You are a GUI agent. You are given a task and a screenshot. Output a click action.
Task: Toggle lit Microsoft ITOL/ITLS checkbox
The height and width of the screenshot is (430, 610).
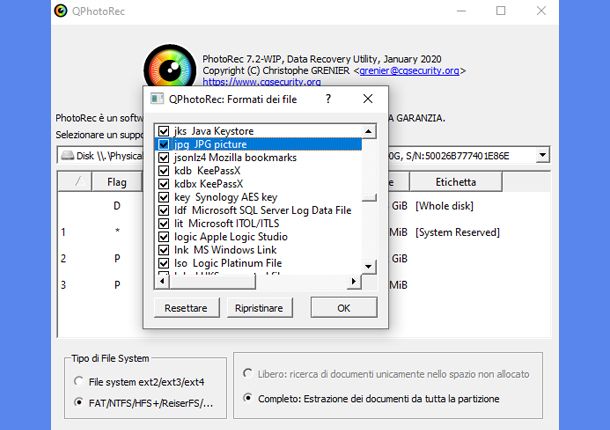coord(164,224)
